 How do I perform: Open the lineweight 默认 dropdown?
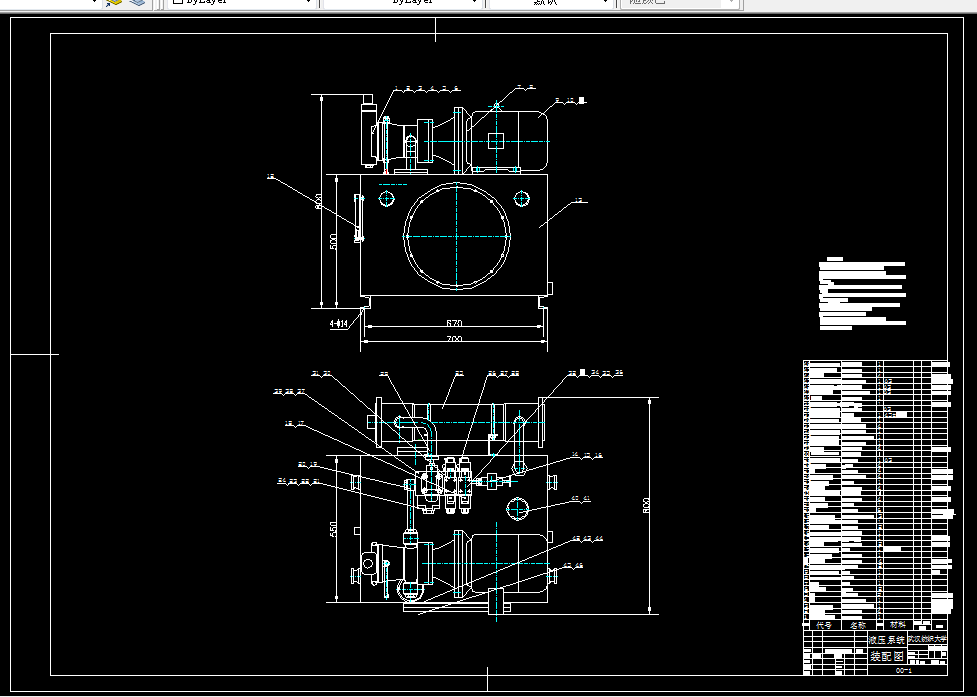tap(551, 2)
